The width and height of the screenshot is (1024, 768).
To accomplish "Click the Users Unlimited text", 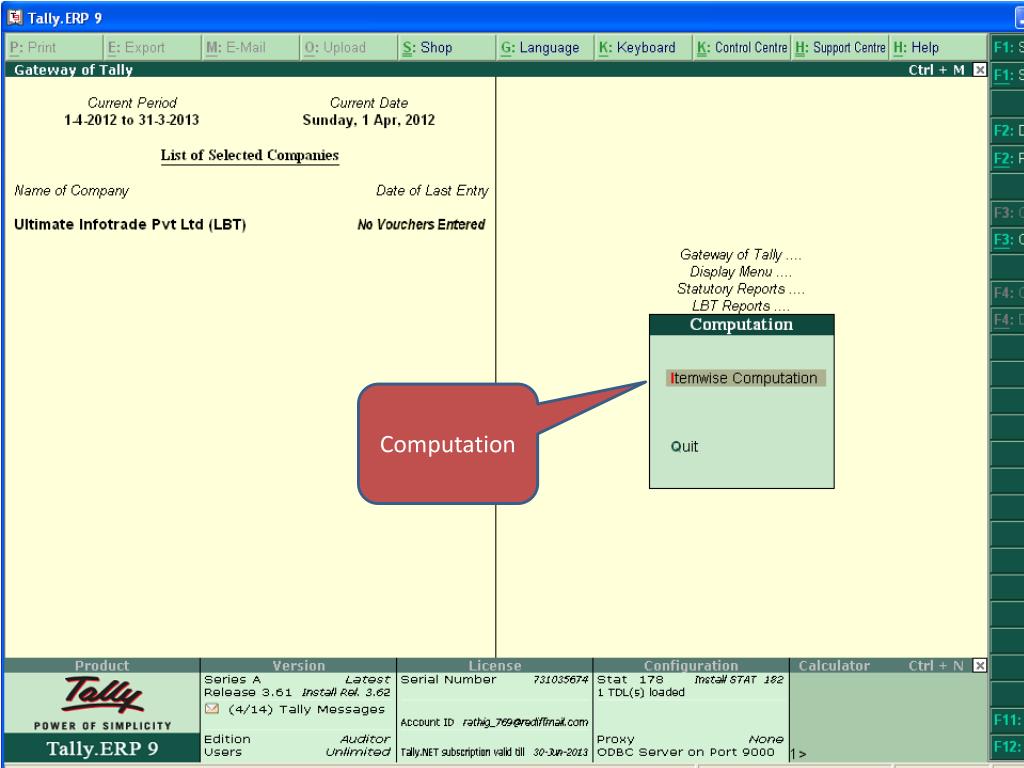I will (297, 752).
